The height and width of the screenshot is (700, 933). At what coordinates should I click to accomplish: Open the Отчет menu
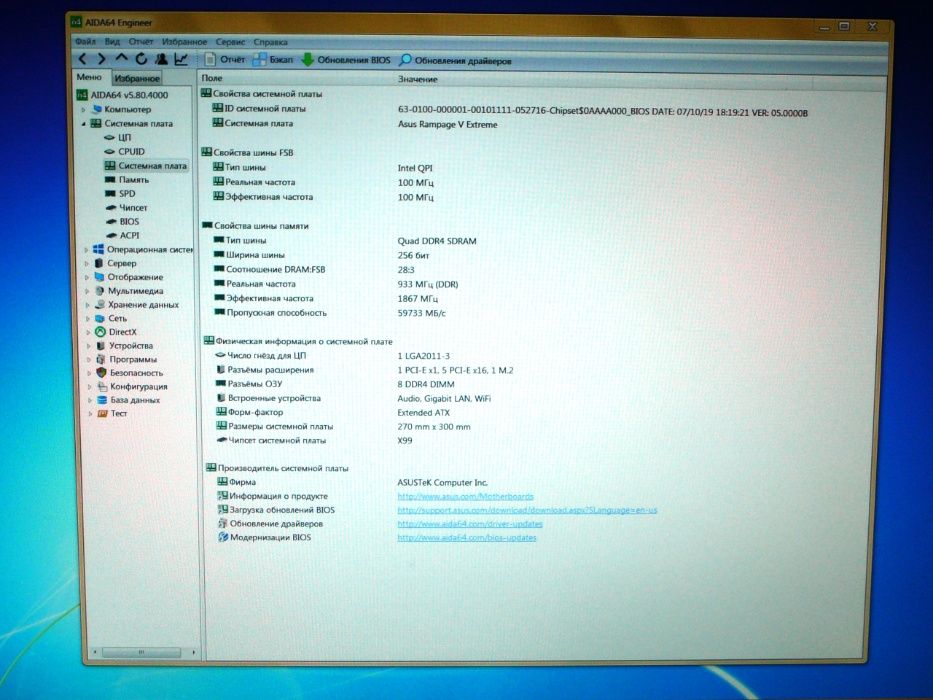[x=141, y=42]
